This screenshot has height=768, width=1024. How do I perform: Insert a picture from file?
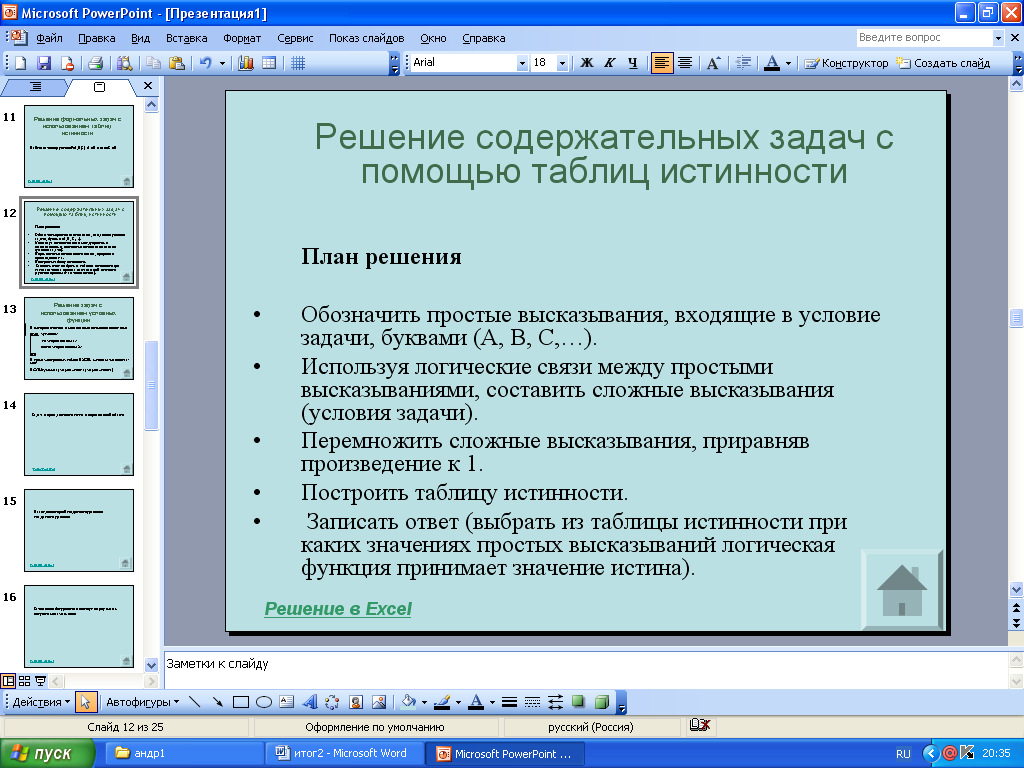(379, 702)
